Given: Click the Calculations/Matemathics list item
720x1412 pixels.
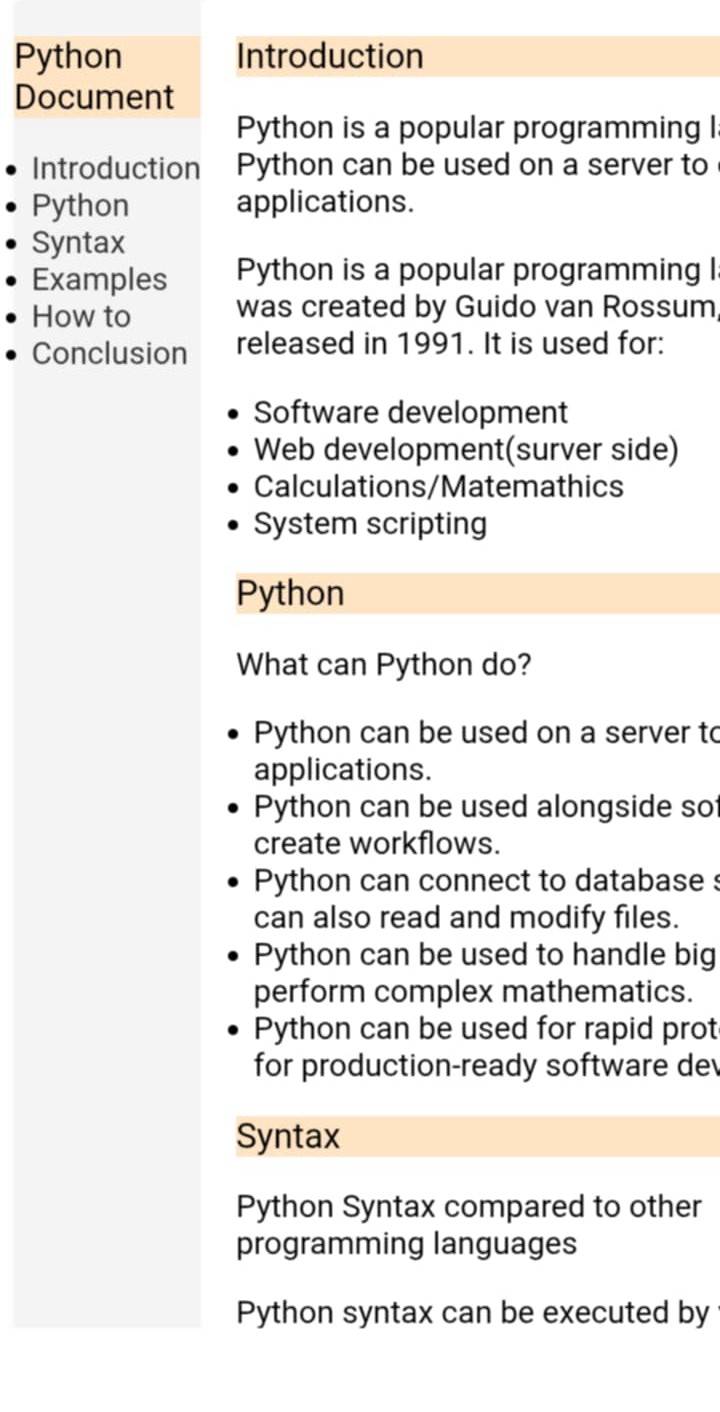Looking at the screenshot, I should (438, 486).
